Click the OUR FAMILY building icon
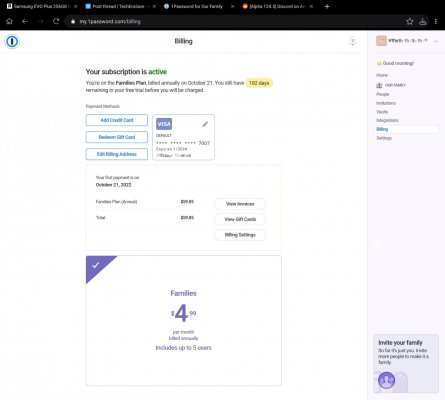 click(379, 85)
